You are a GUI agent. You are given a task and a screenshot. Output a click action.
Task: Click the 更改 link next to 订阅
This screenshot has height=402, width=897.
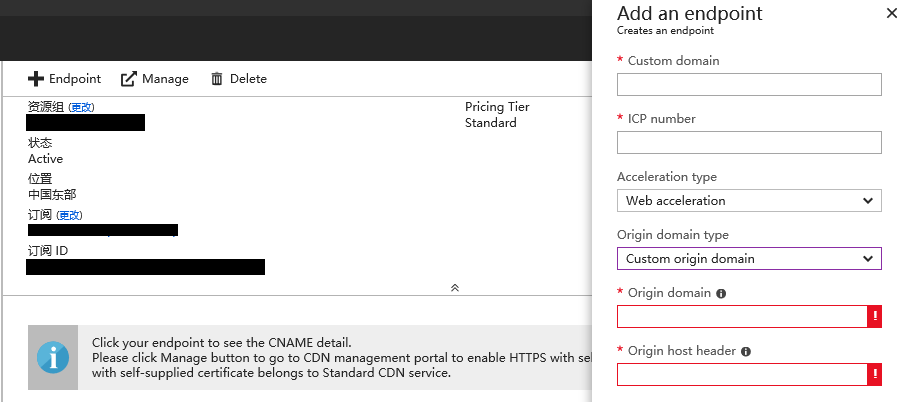pyautogui.click(x=69, y=215)
